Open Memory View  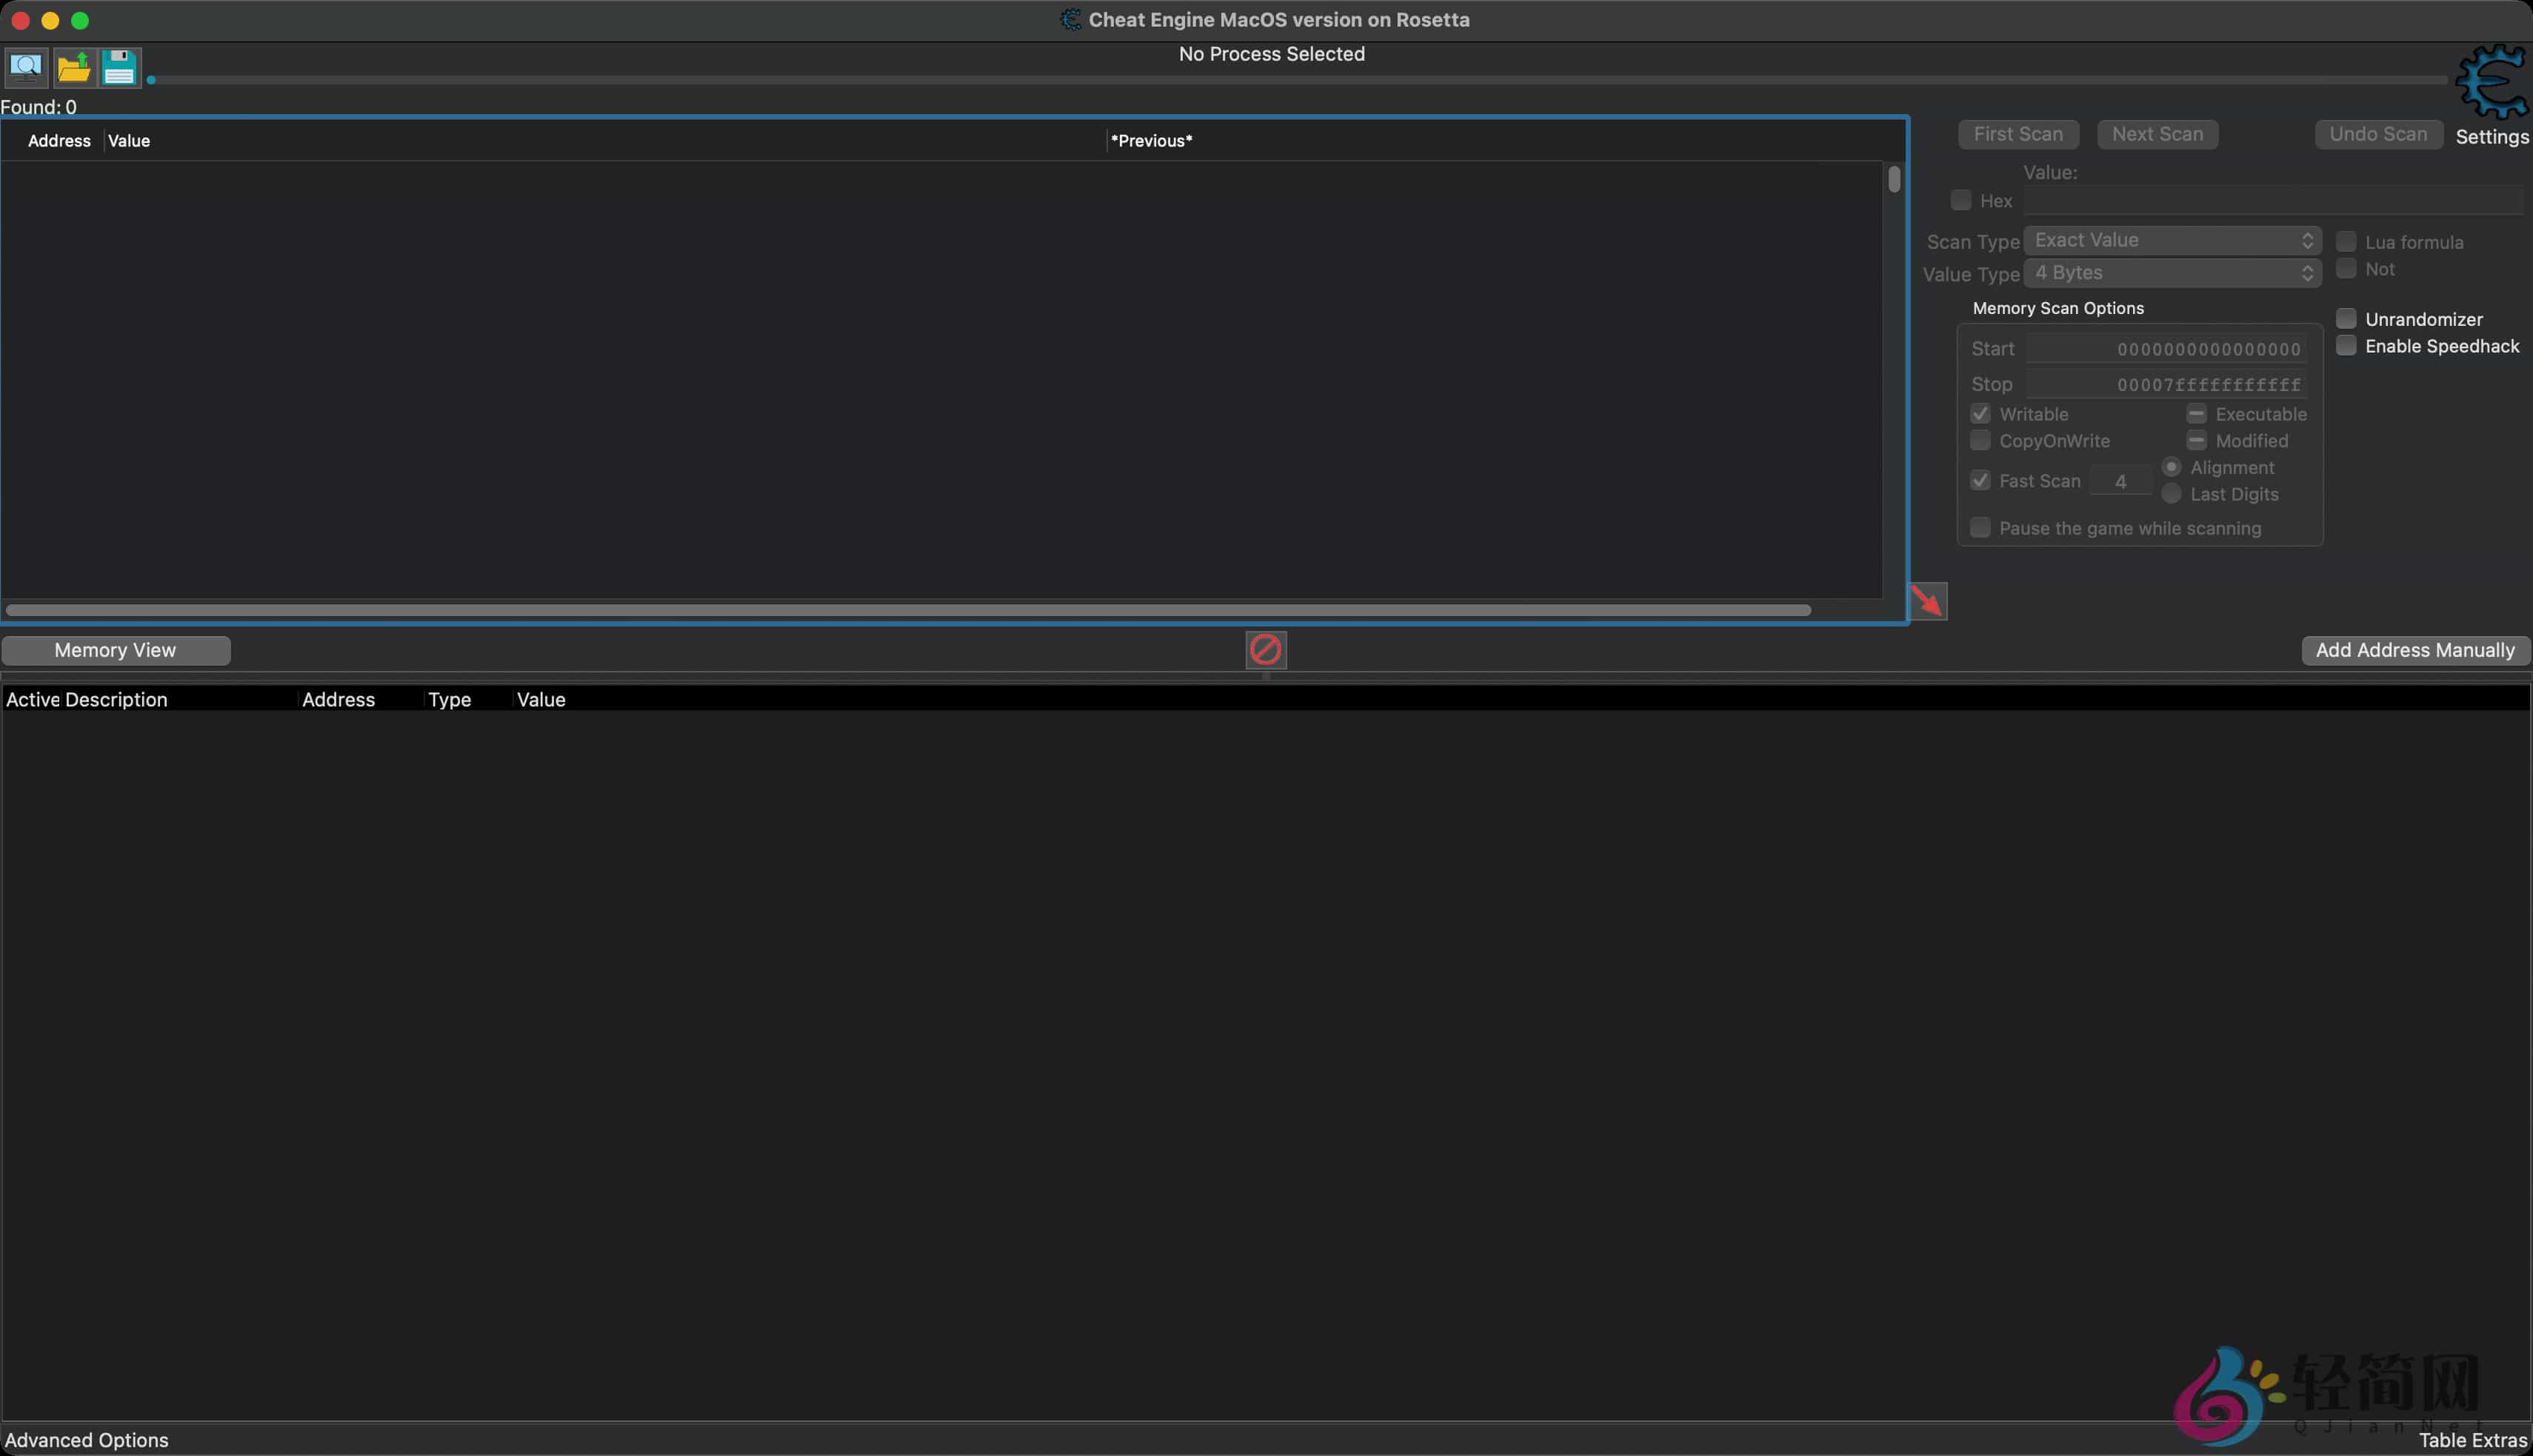115,650
